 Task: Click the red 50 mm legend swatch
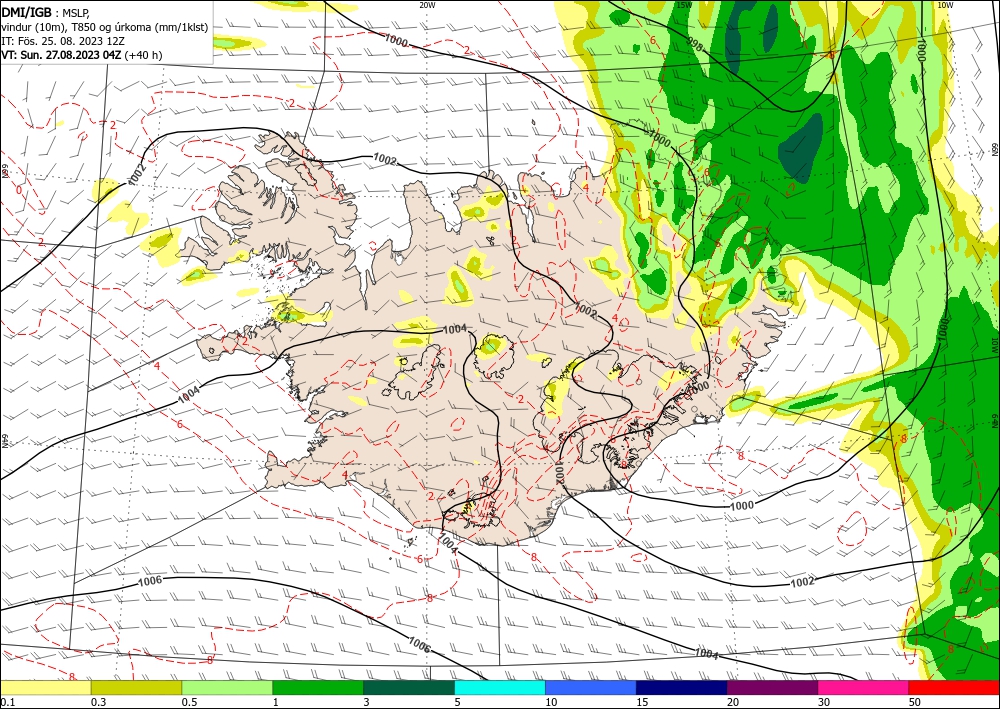point(954,687)
